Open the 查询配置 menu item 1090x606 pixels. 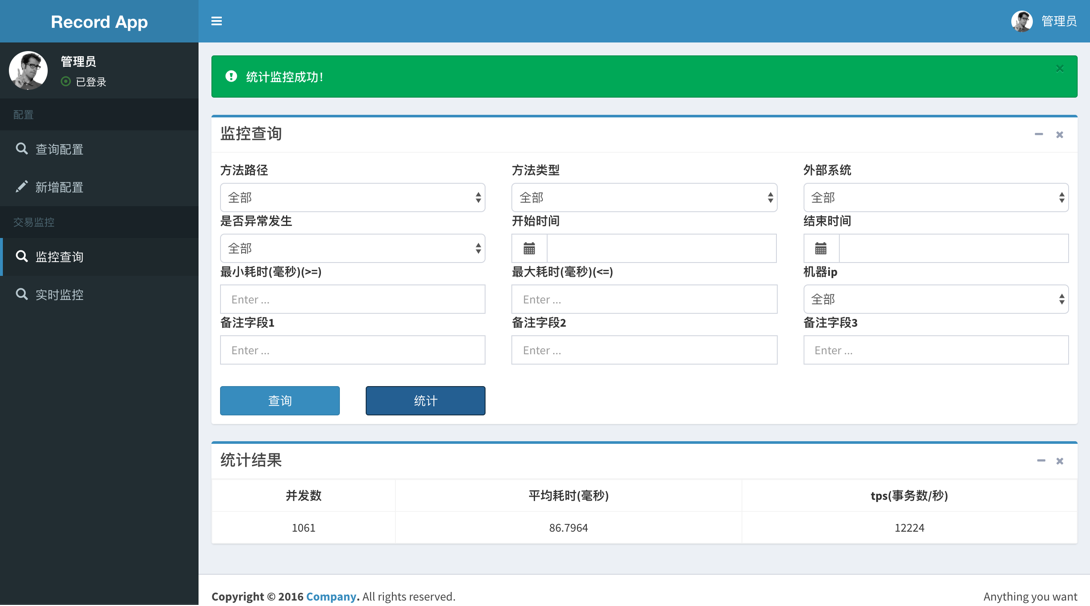99,149
